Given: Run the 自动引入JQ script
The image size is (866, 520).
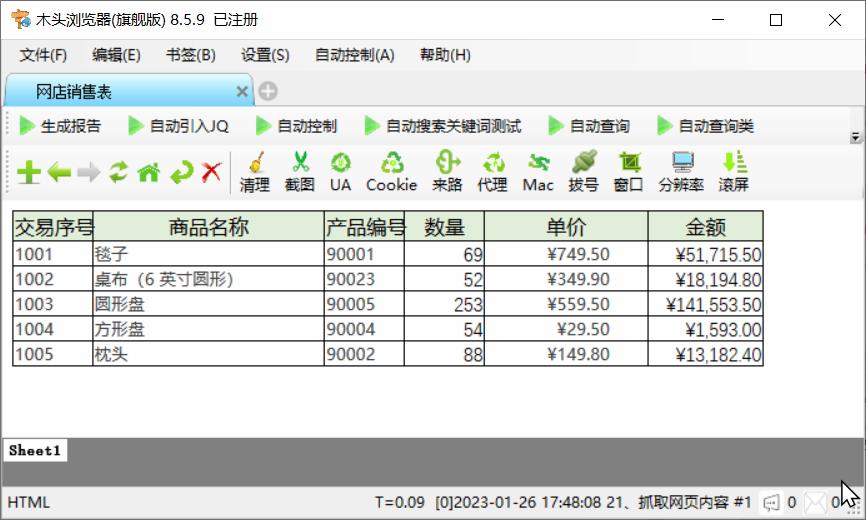Looking at the screenshot, I should tap(178, 126).
